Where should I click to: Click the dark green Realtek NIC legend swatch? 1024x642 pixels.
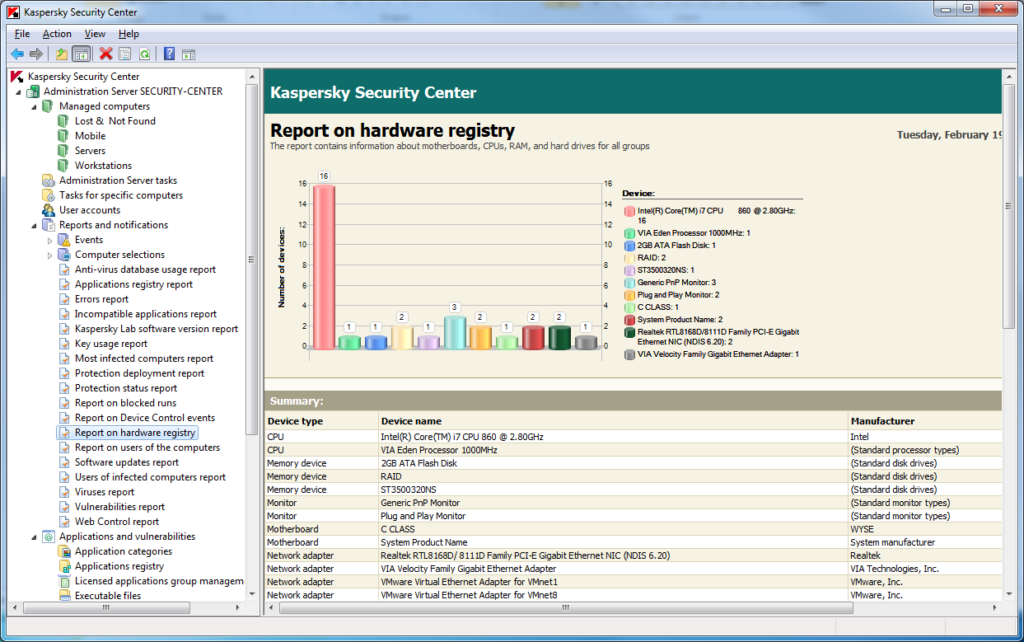point(630,332)
